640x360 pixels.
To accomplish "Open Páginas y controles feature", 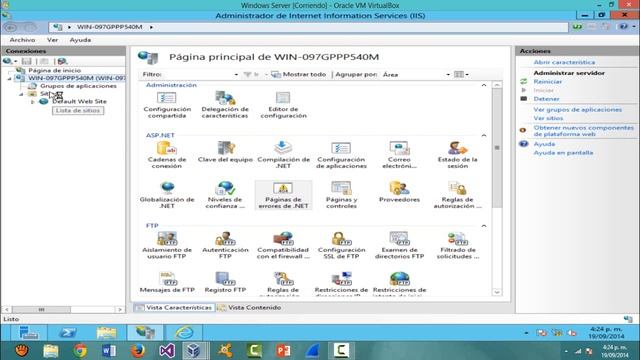I will click(x=341, y=195).
